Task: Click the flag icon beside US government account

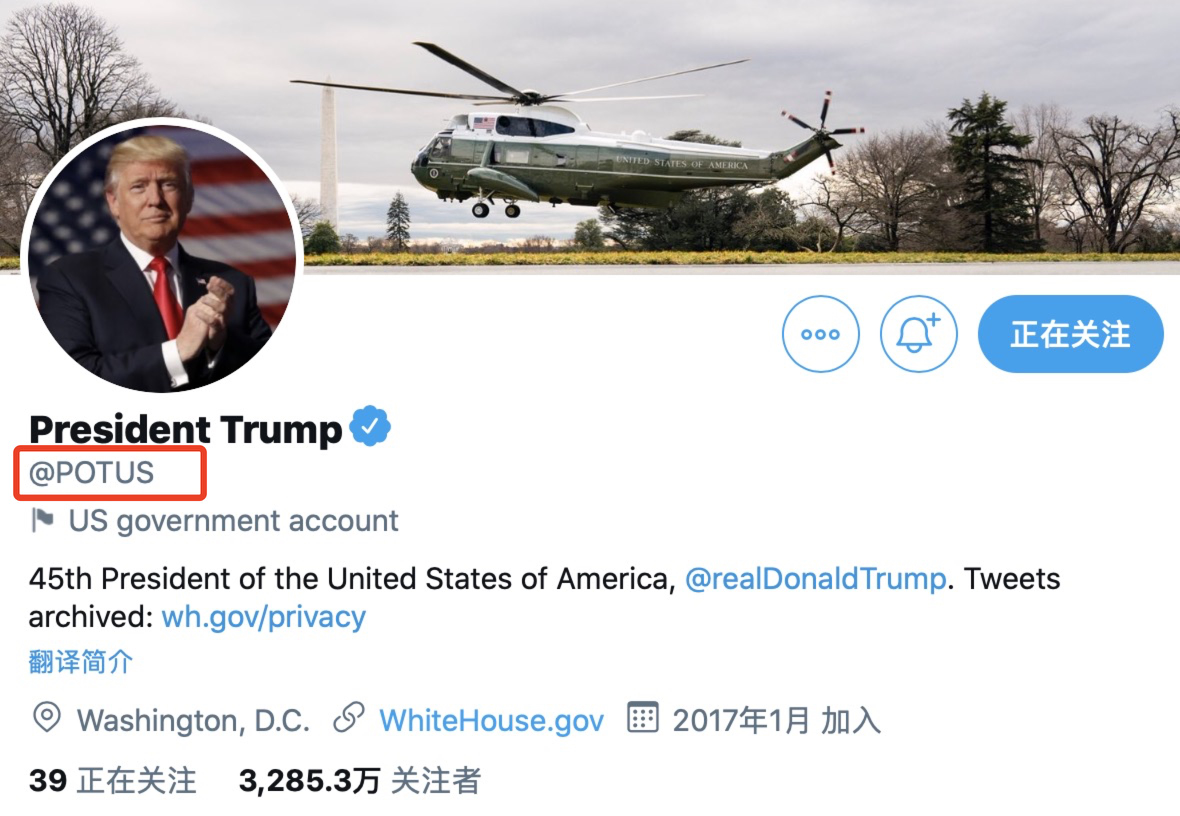Action: 43,520
